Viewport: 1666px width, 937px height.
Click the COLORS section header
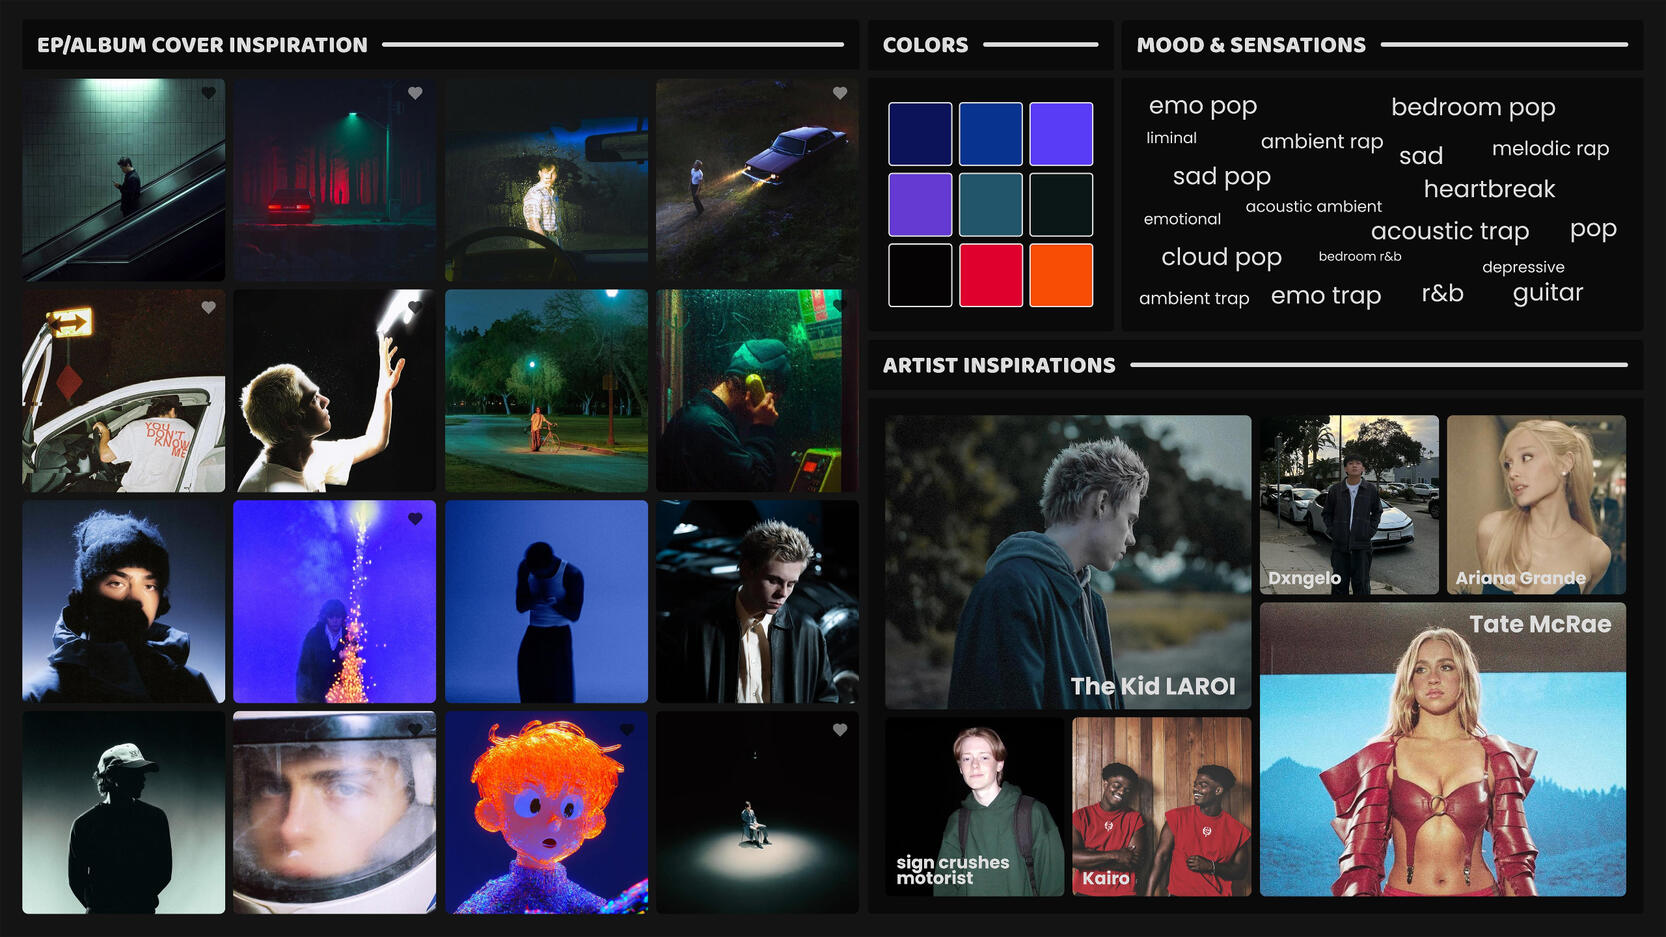pos(925,45)
